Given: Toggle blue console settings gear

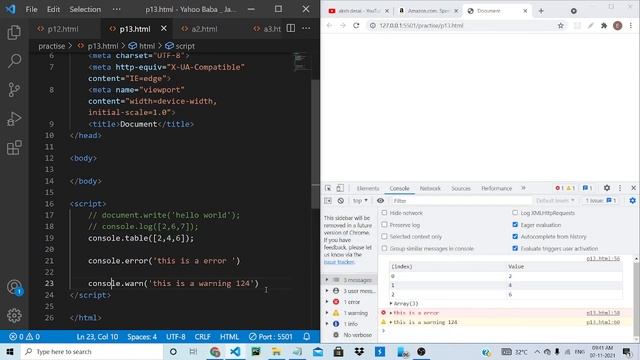Looking at the screenshot, I should 632,200.
